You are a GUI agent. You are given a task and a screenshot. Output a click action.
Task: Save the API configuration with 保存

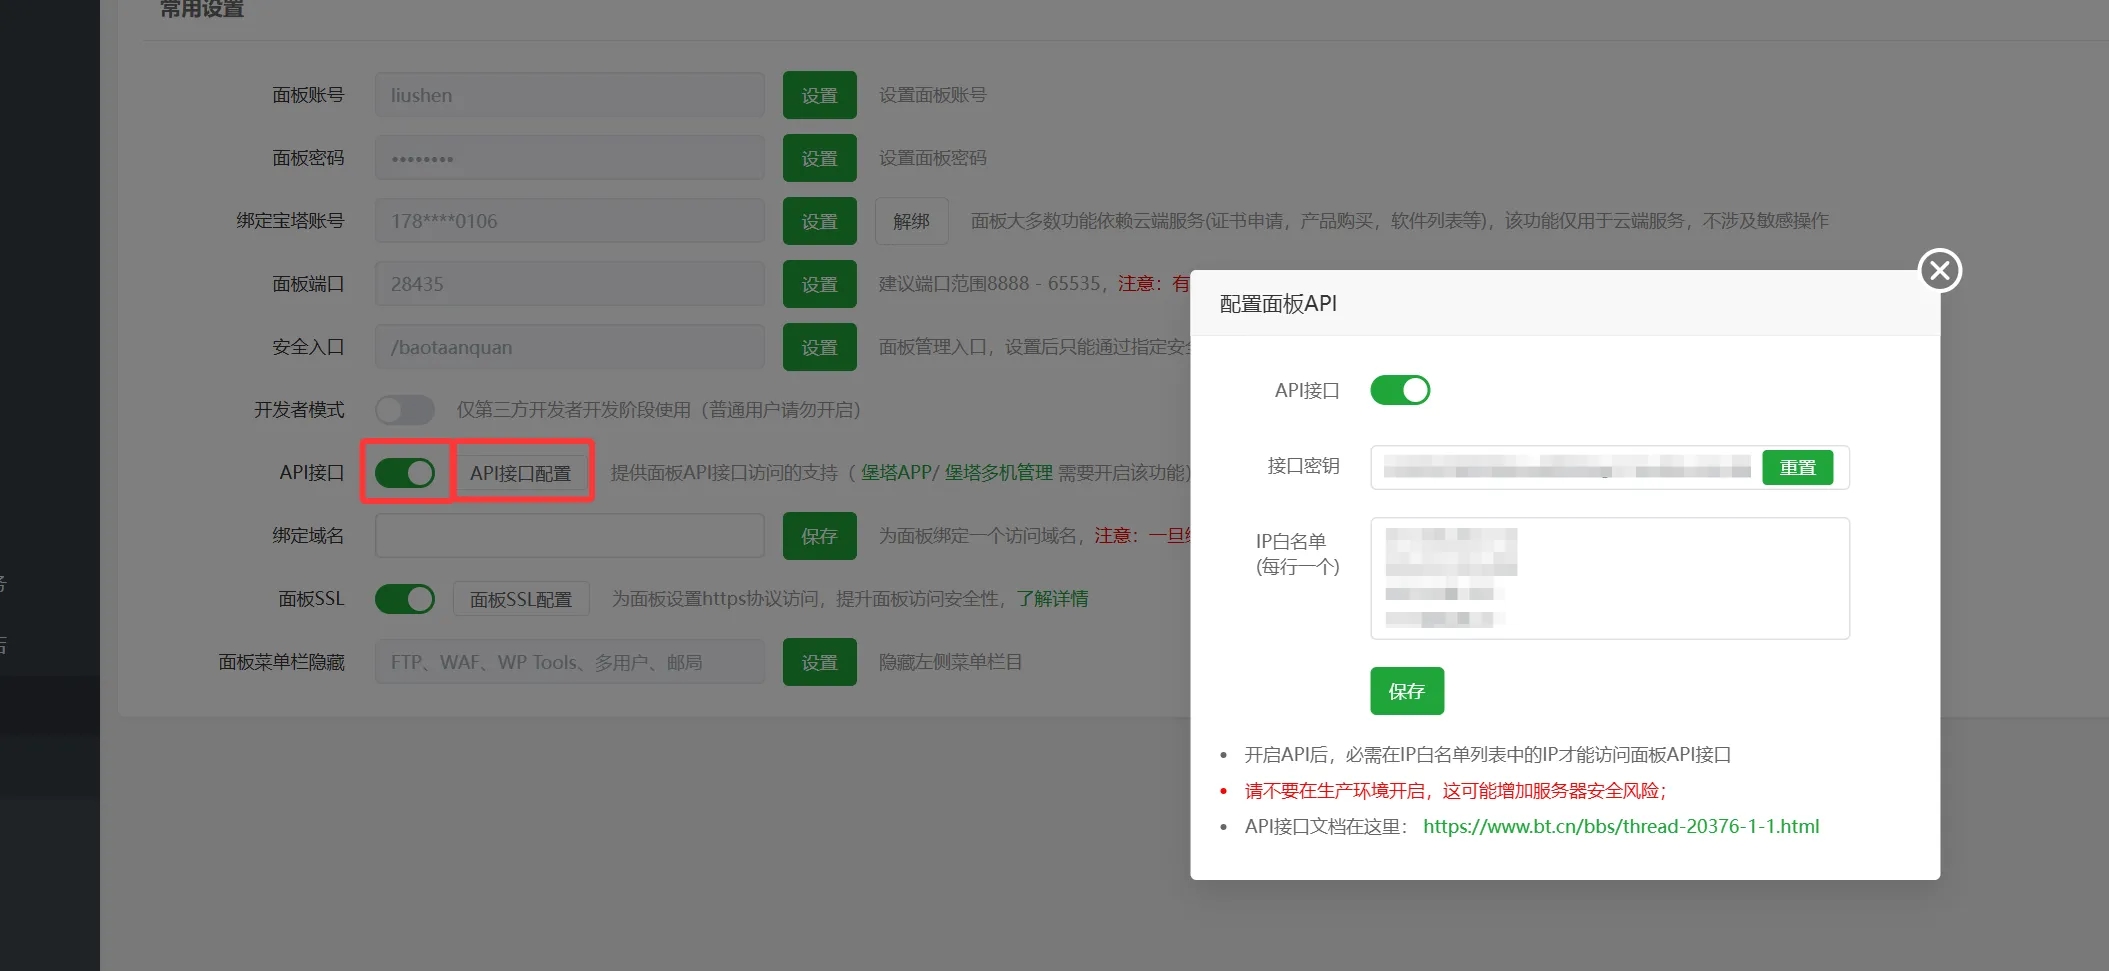click(1407, 691)
